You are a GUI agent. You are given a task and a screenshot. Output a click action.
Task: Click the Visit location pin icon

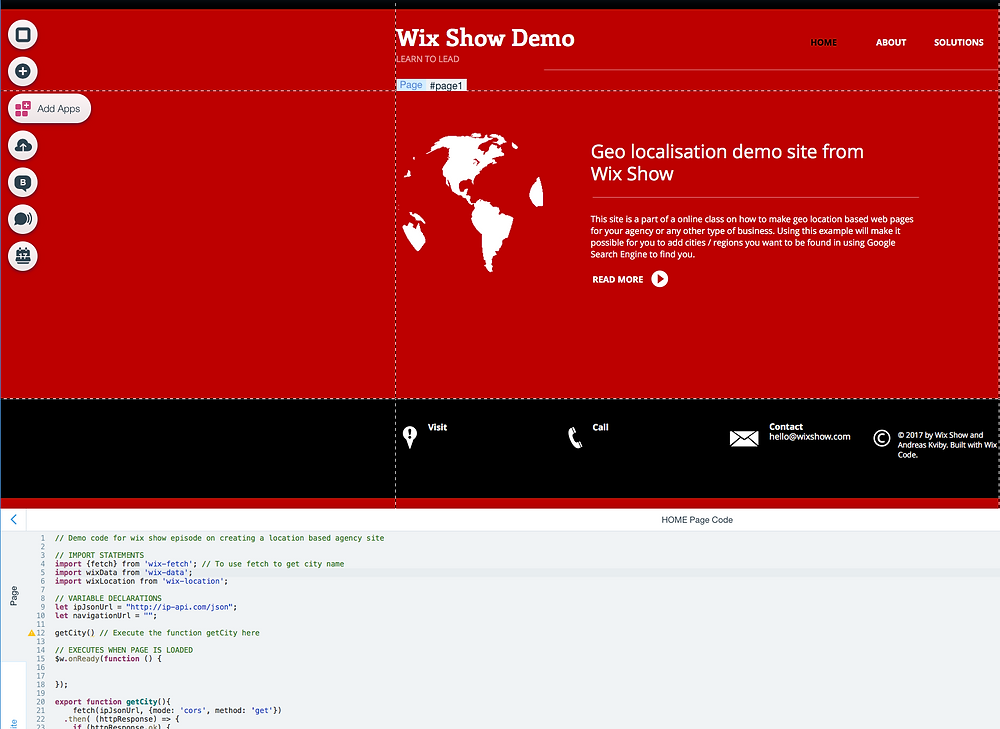pyautogui.click(x=410, y=437)
